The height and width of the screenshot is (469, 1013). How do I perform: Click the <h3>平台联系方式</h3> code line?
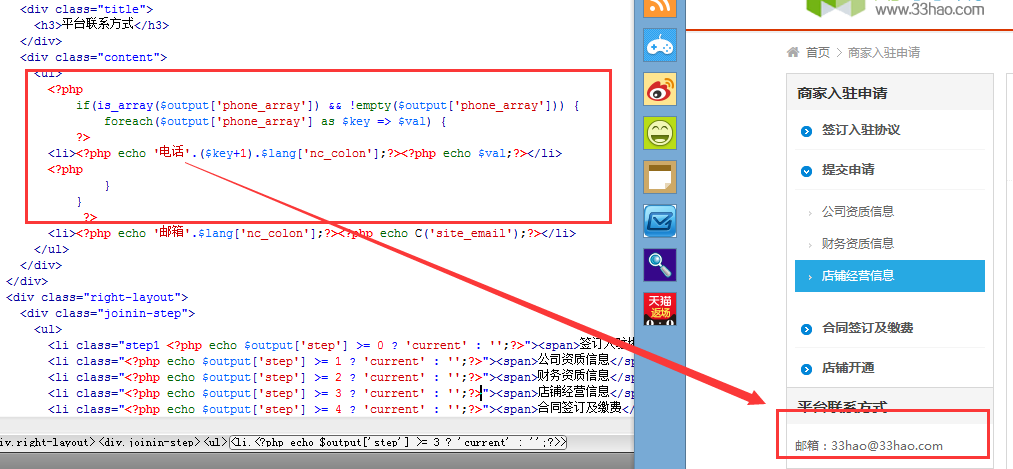pos(101,25)
